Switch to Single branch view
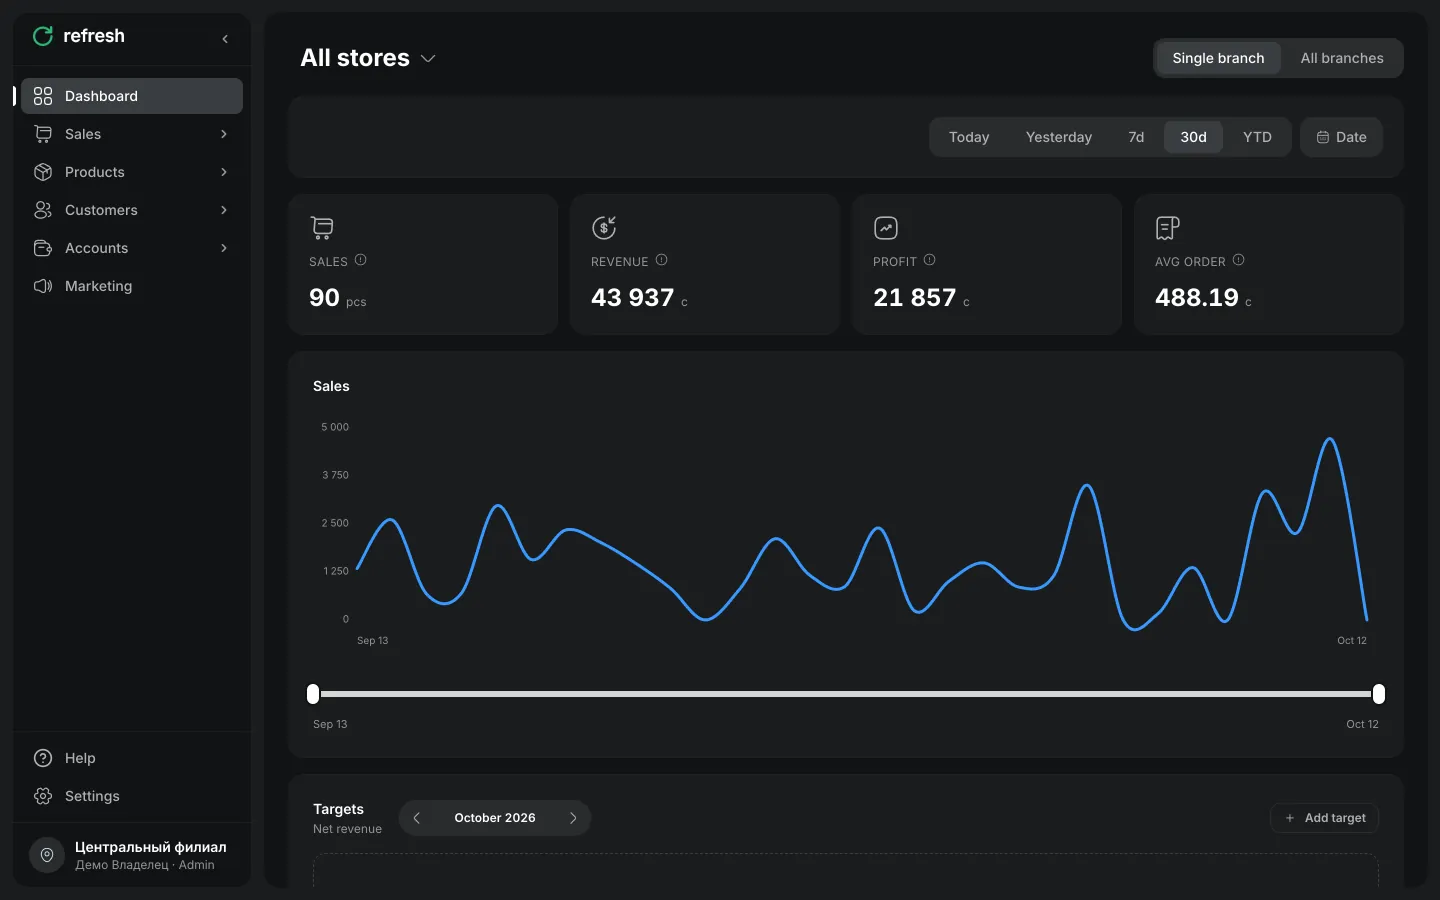 point(1218,58)
